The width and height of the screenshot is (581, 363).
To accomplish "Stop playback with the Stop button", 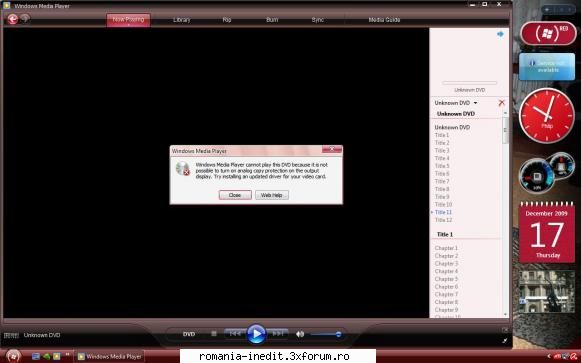I will tap(214, 334).
